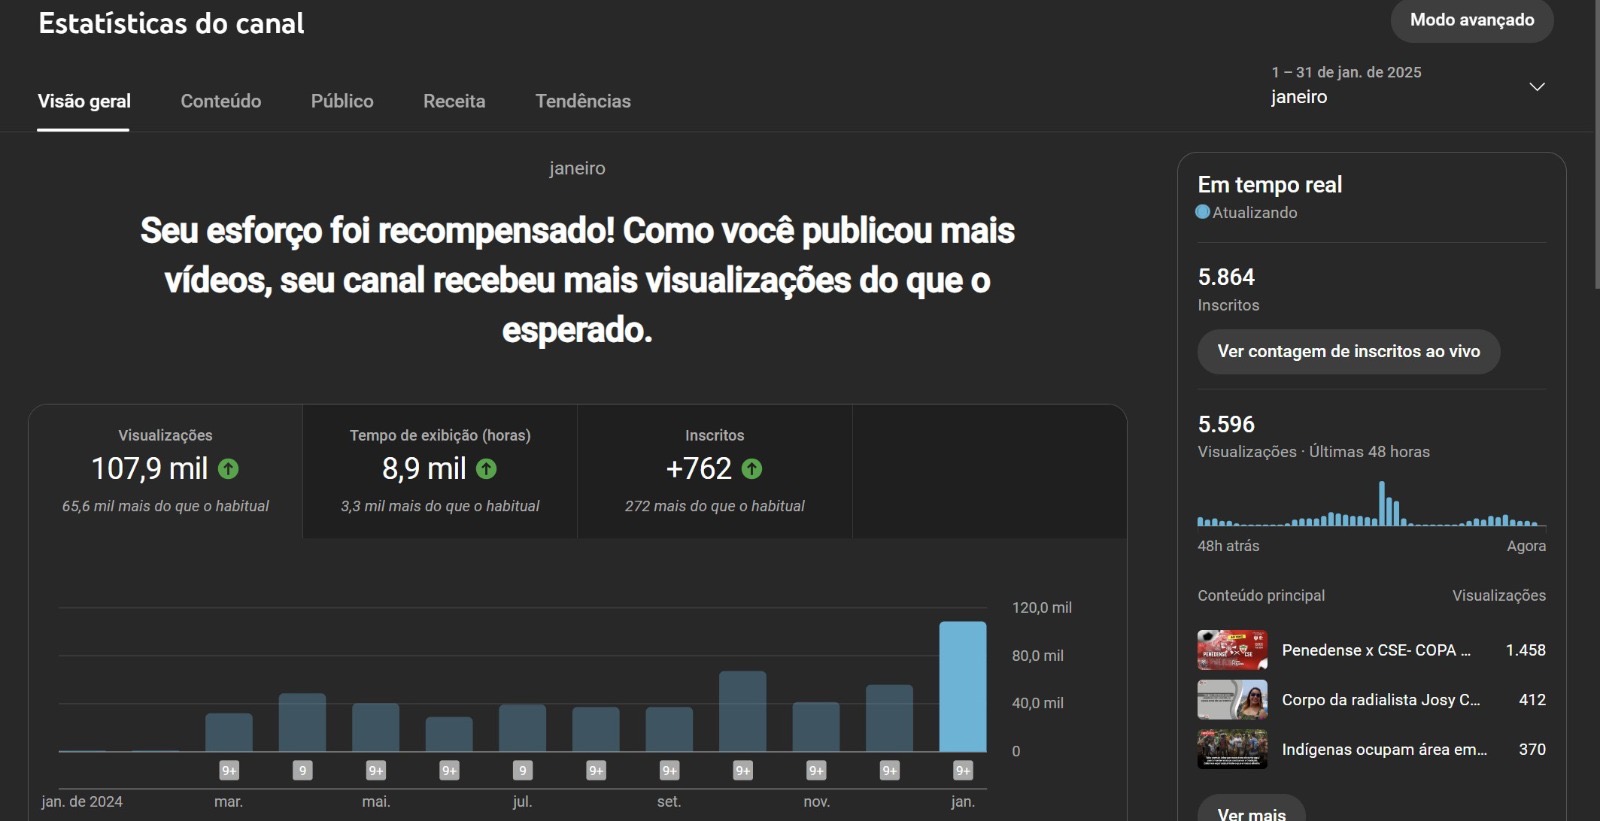The image size is (1600, 821).
Task: Click the Modo avançado button
Action: 1471,20
